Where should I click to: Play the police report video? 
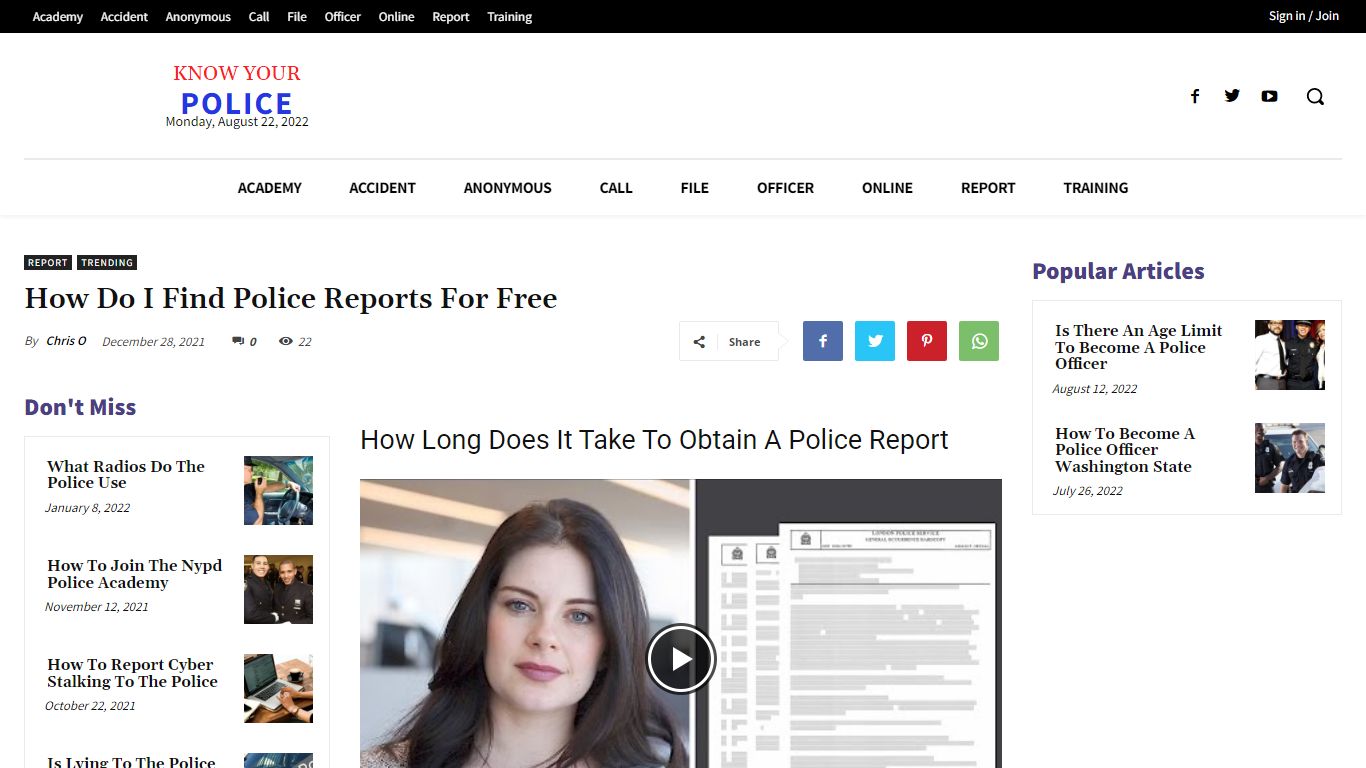681,659
